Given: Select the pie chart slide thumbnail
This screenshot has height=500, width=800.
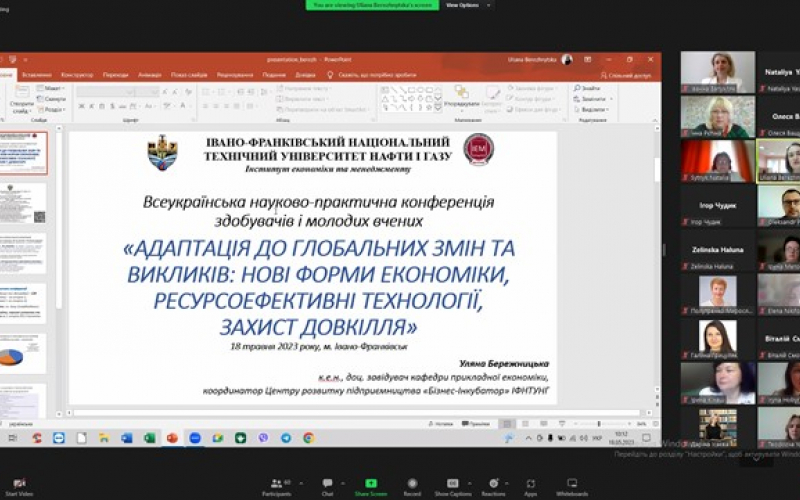Looking at the screenshot, I should (x=23, y=354).
